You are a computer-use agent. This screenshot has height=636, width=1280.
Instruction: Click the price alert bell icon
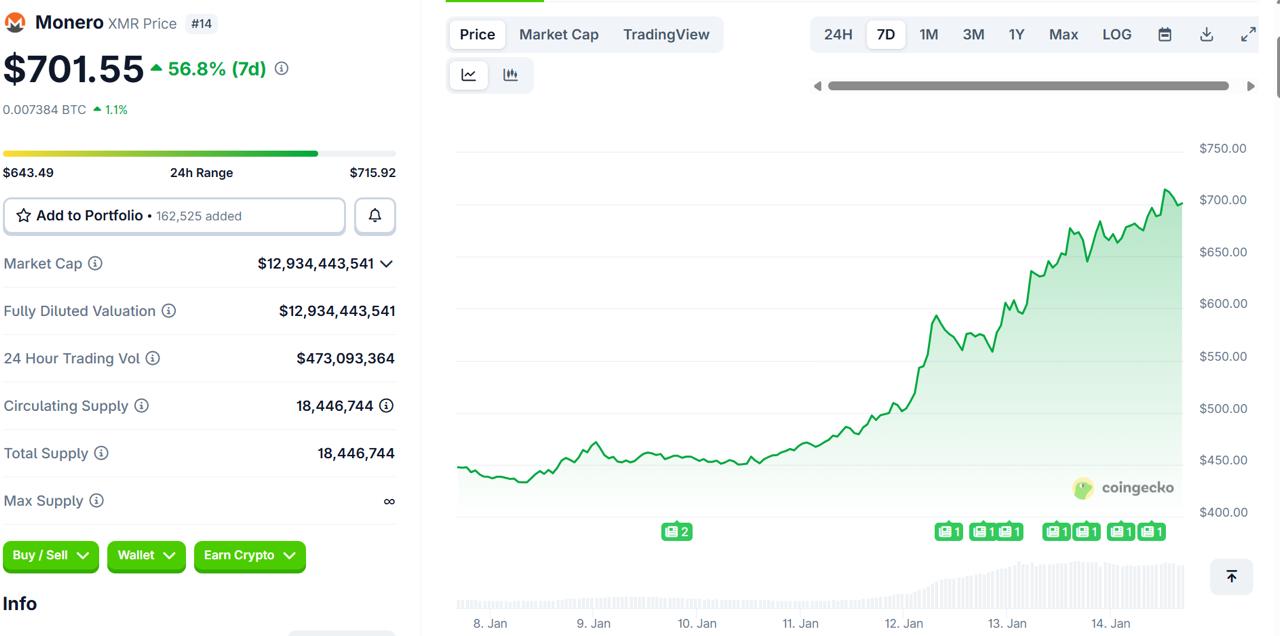(x=374, y=215)
